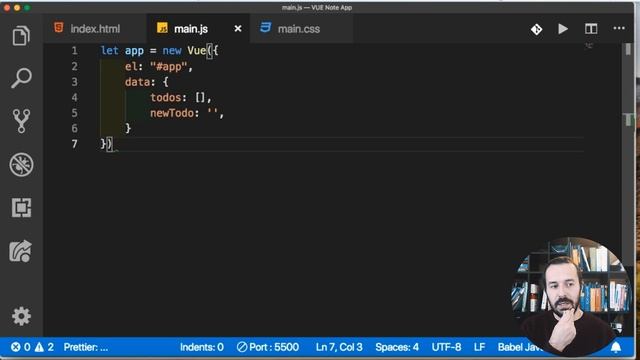Click the error X icon in status bar

point(16,347)
